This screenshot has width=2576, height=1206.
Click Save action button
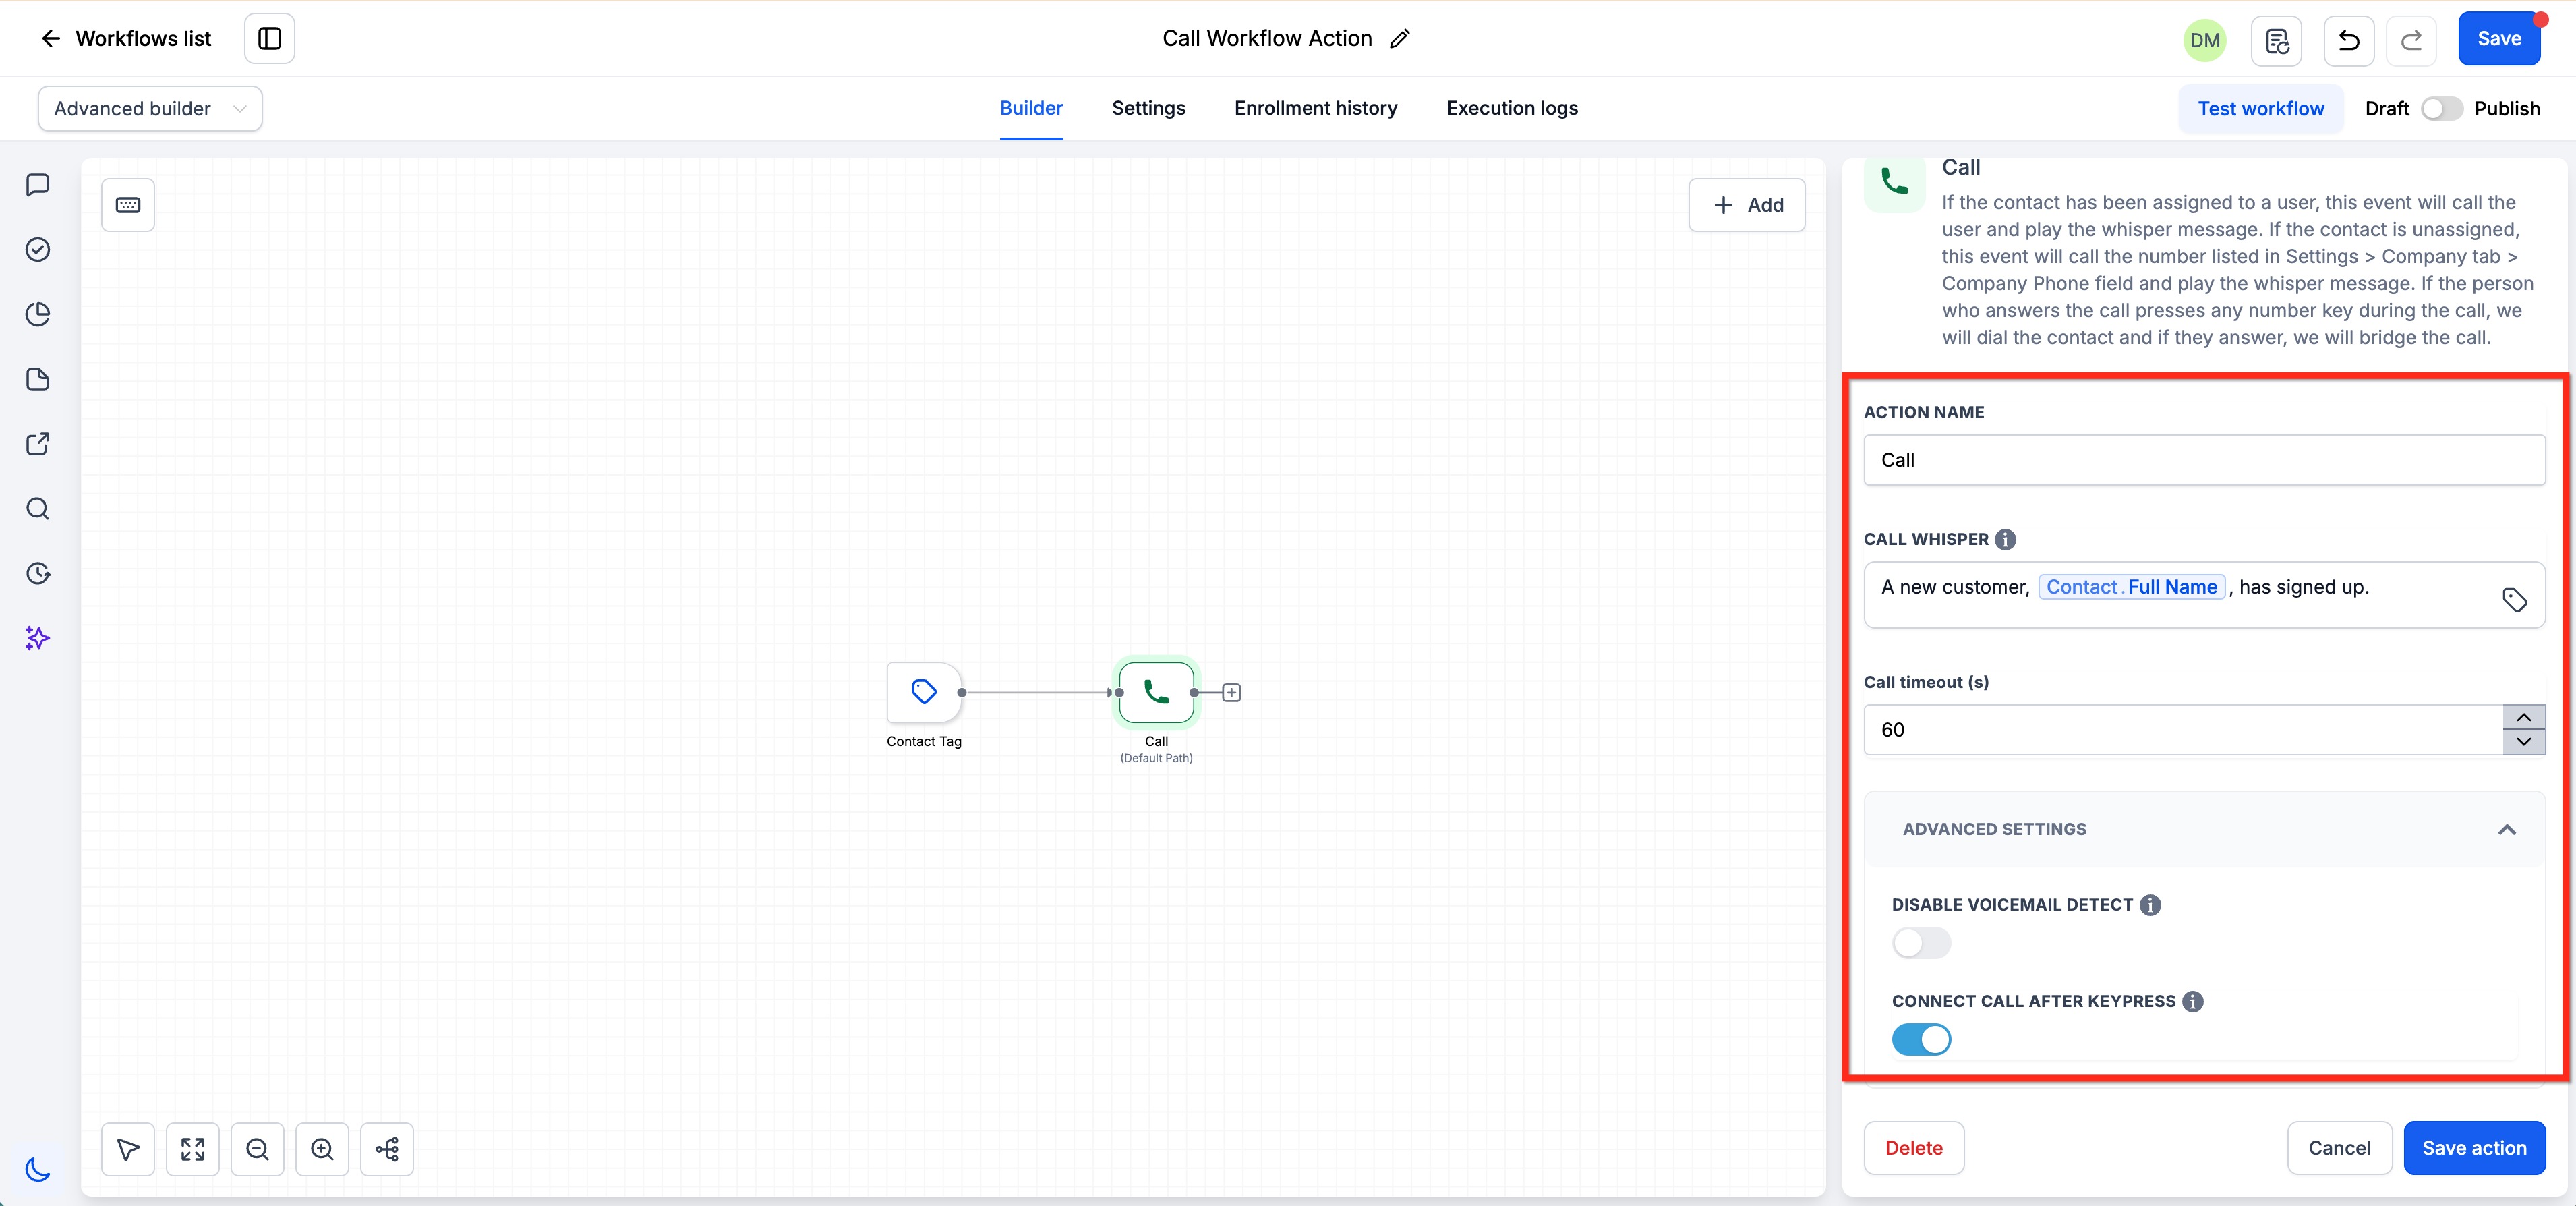click(2474, 1148)
